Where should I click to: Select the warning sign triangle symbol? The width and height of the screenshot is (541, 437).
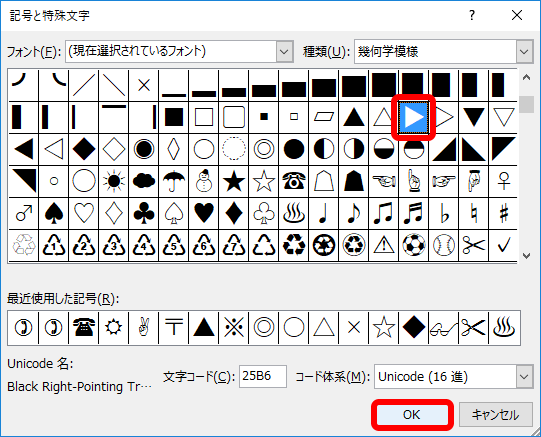point(383,245)
